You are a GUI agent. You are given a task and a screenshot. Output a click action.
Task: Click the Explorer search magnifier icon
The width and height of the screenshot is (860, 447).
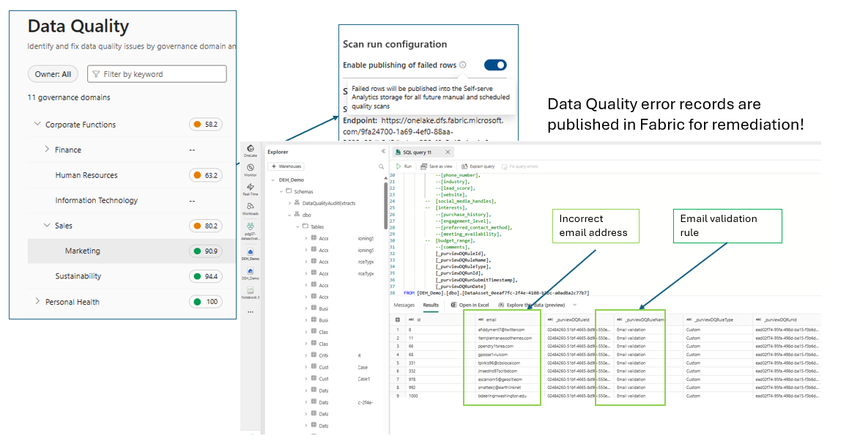point(381,166)
